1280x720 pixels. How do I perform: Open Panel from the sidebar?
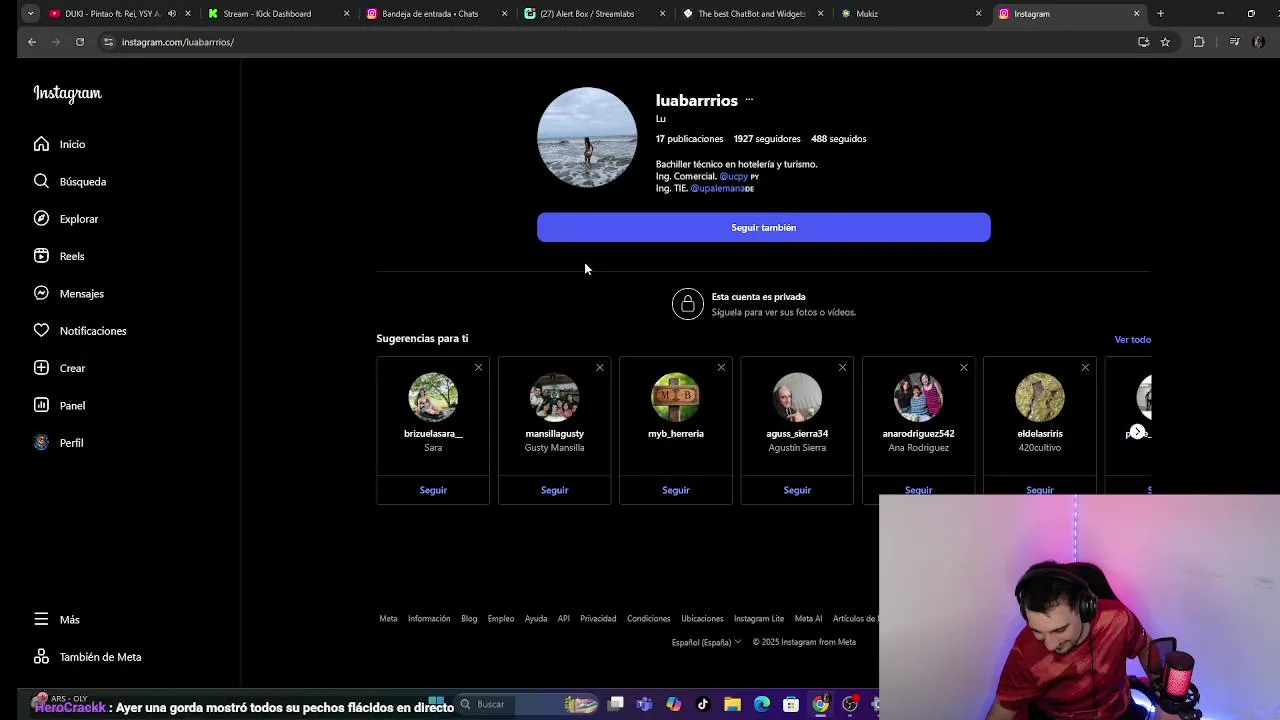point(59,405)
